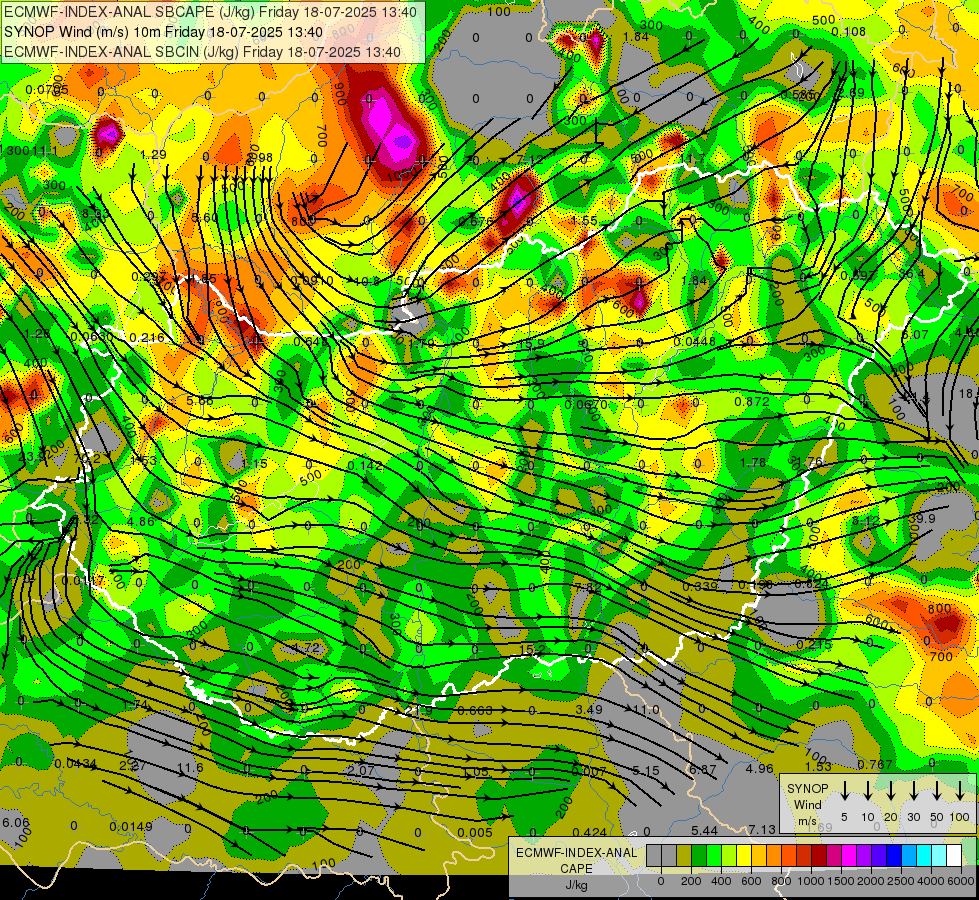Click the 5.44 value on the map

click(704, 831)
